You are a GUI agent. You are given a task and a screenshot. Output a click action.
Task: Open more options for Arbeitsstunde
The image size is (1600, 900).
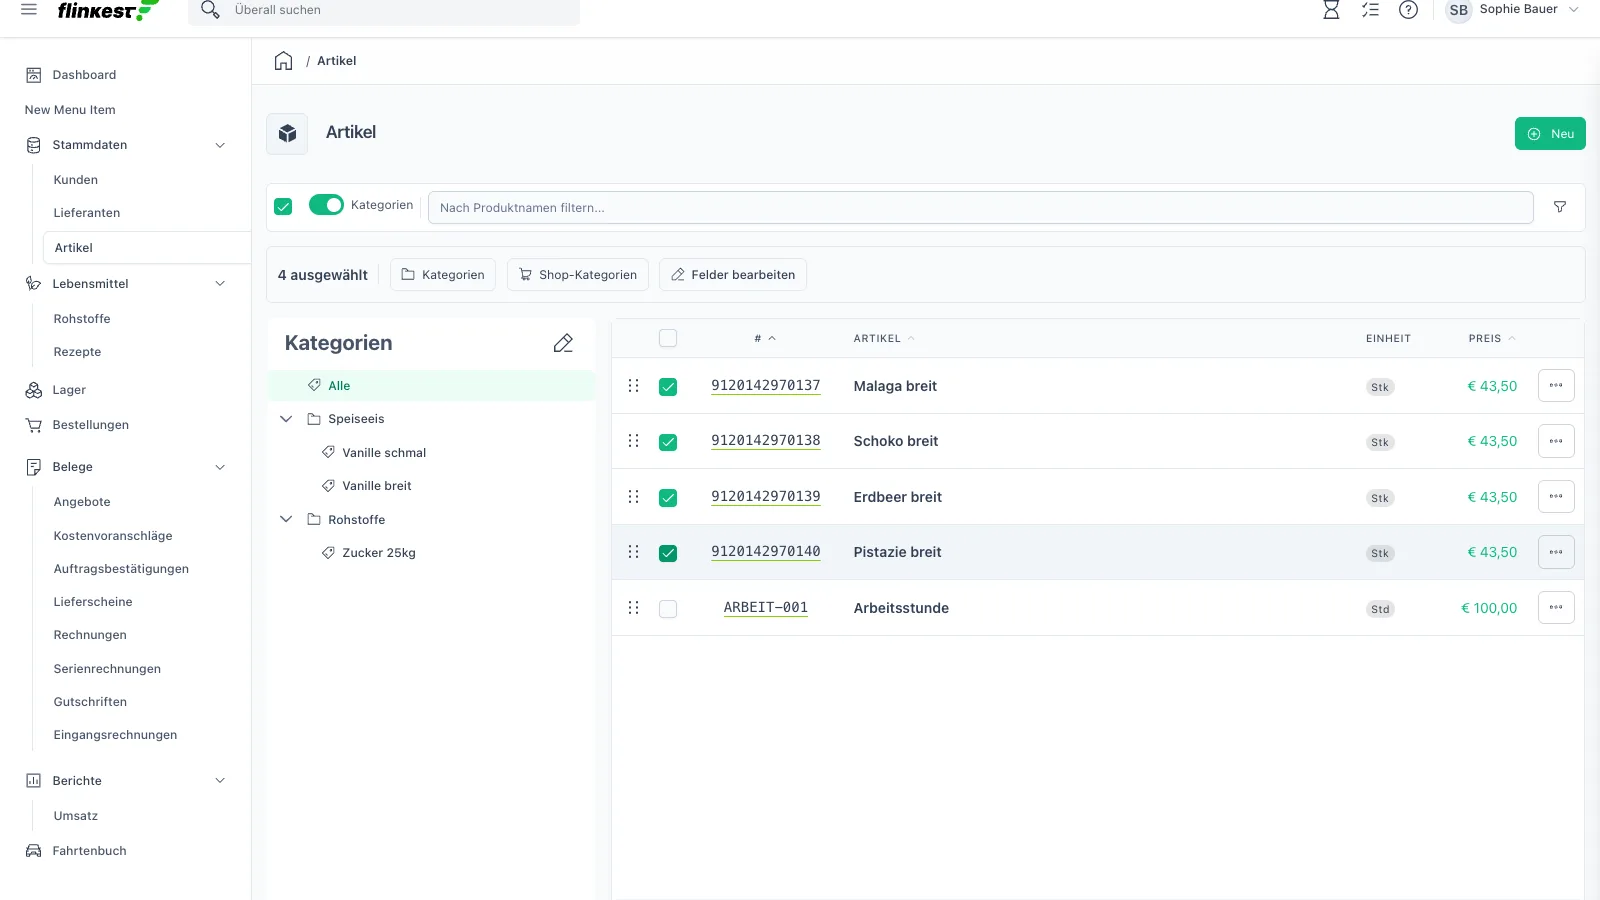click(x=1556, y=608)
